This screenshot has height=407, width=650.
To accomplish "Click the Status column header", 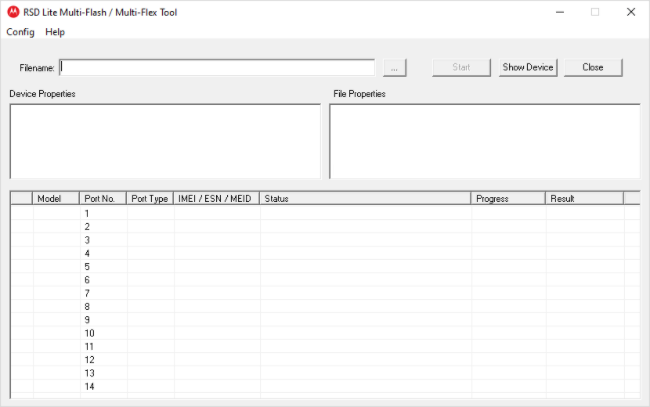I will [x=365, y=199].
